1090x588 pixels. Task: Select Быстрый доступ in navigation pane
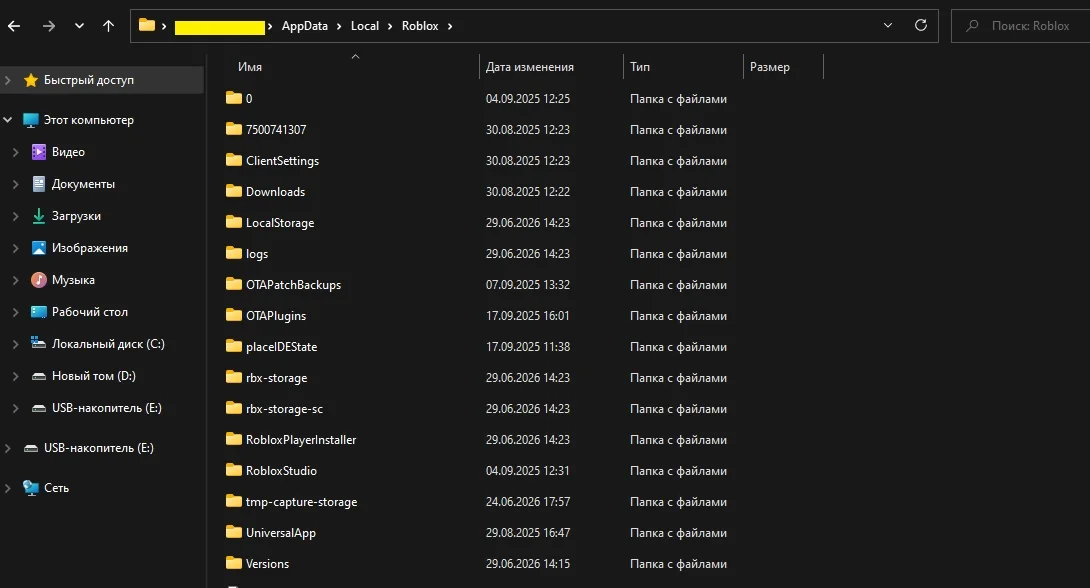click(x=89, y=80)
